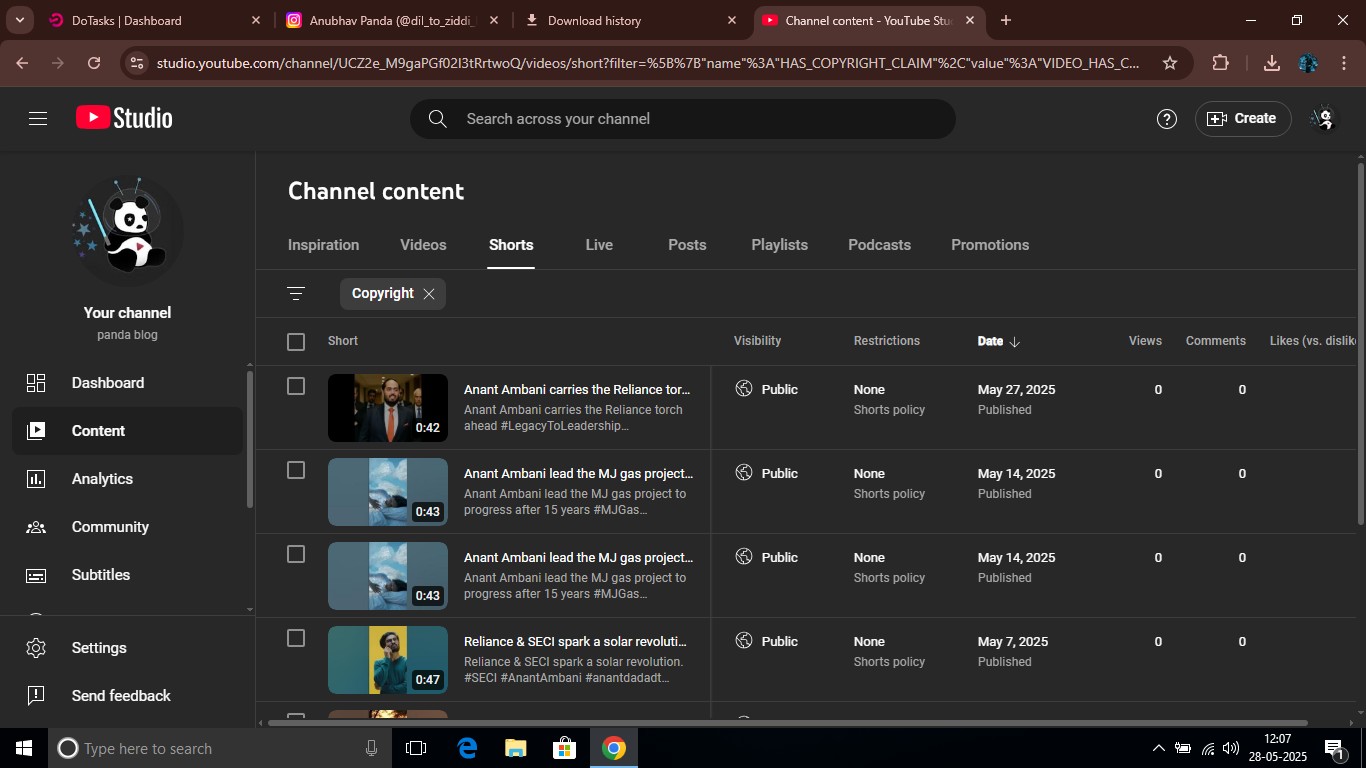Select the Reliance torch short checkbox
The height and width of the screenshot is (768, 1366).
[x=296, y=386]
